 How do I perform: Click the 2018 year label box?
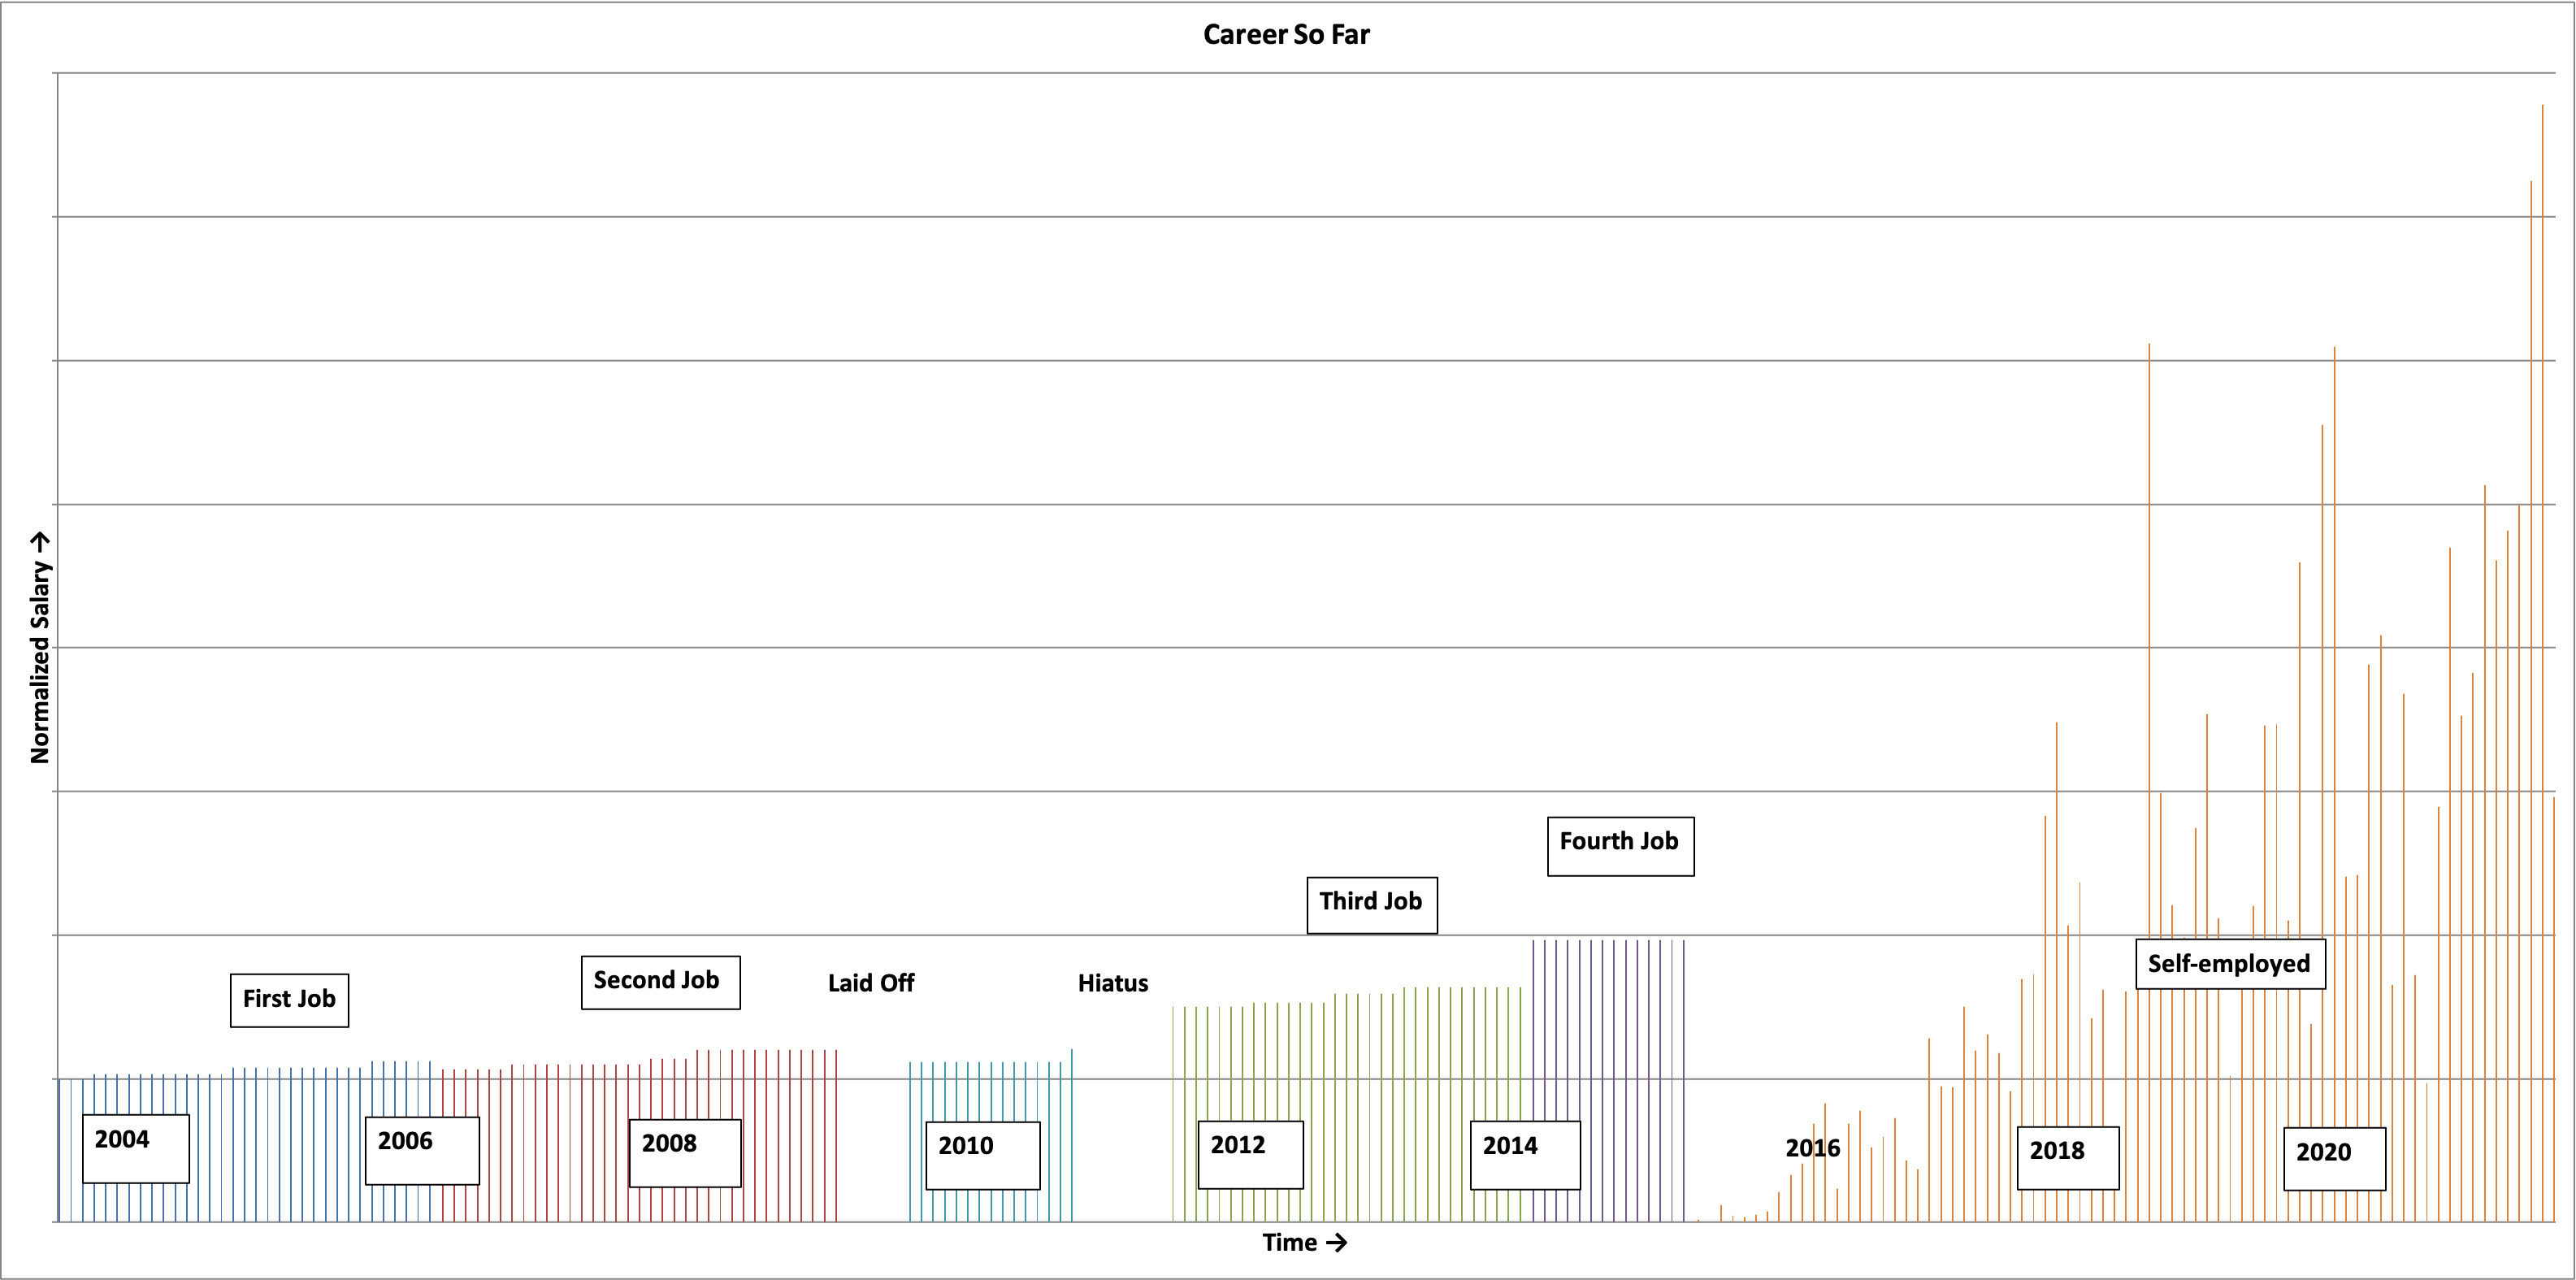coord(2068,1158)
